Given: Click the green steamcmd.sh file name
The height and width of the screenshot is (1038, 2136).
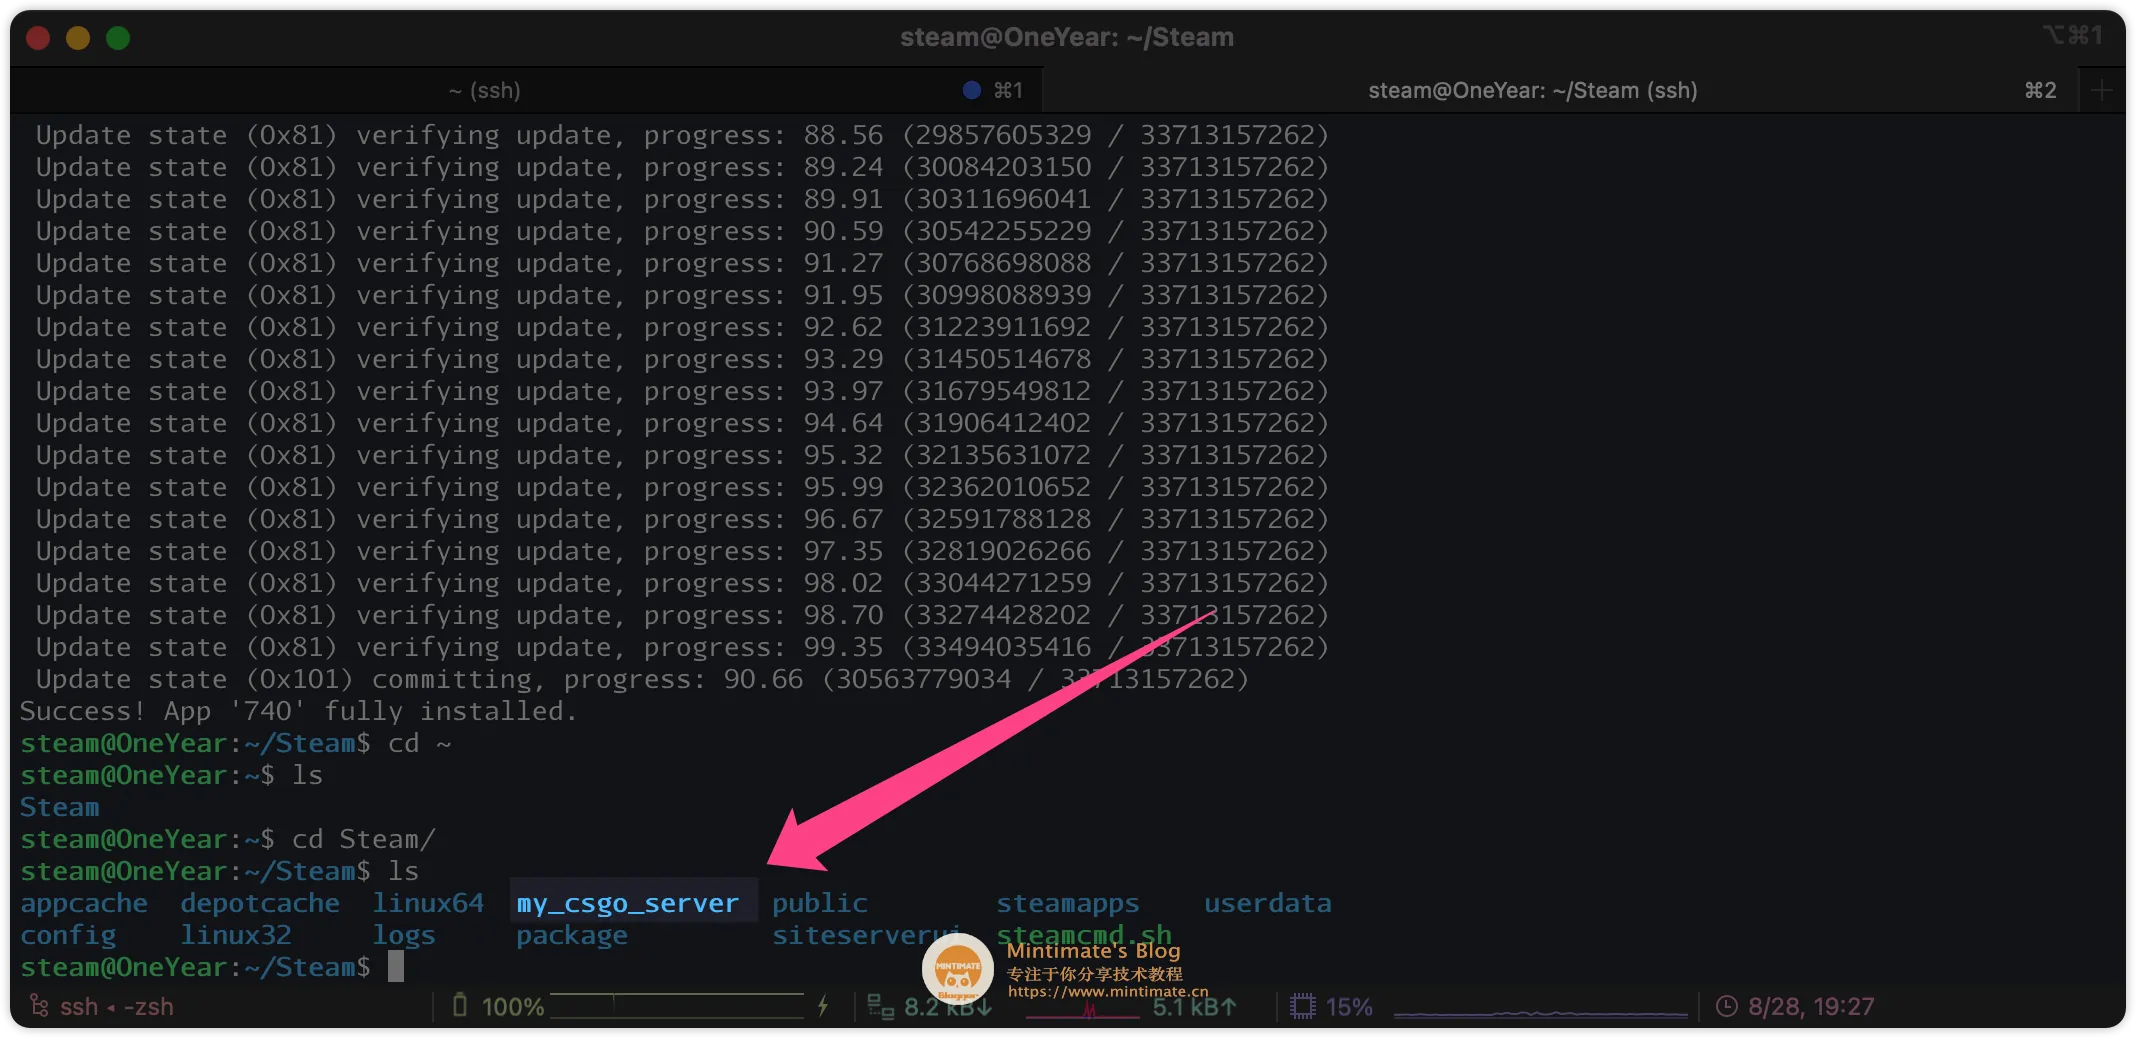Looking at the screenshot, I should pos(1083,935).
